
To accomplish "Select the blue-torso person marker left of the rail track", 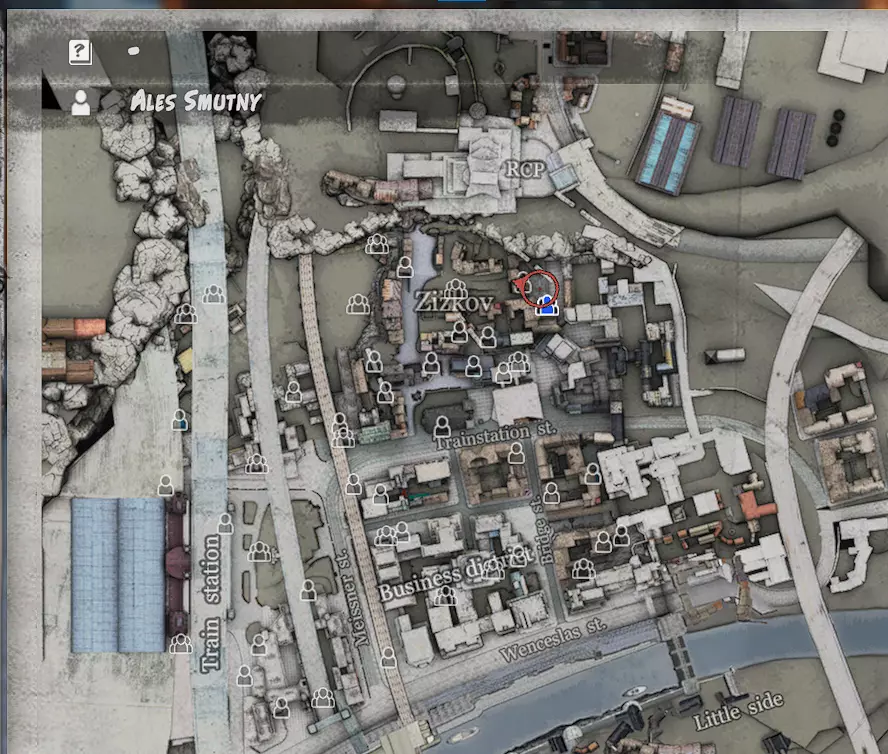I will [180, 420].
